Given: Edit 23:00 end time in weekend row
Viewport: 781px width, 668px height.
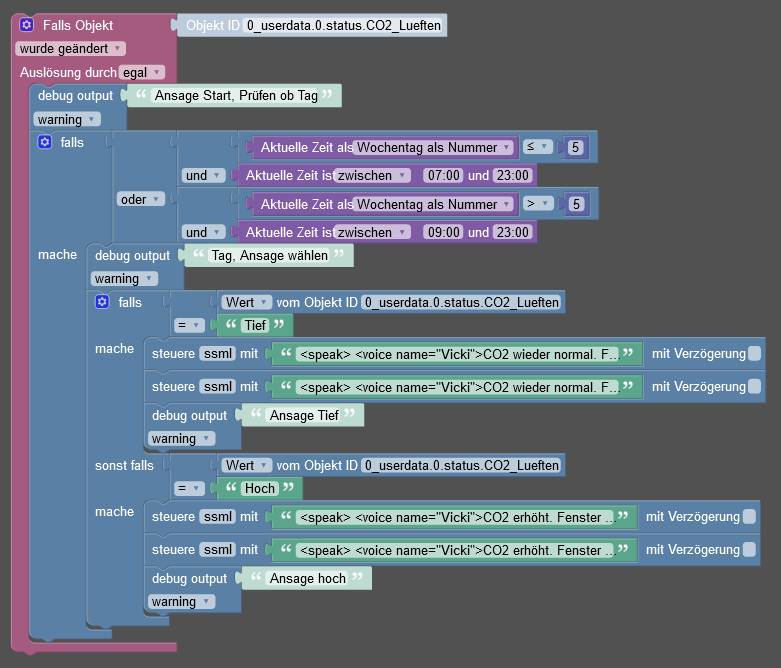Looking at the screenshot, I should 513,232.
